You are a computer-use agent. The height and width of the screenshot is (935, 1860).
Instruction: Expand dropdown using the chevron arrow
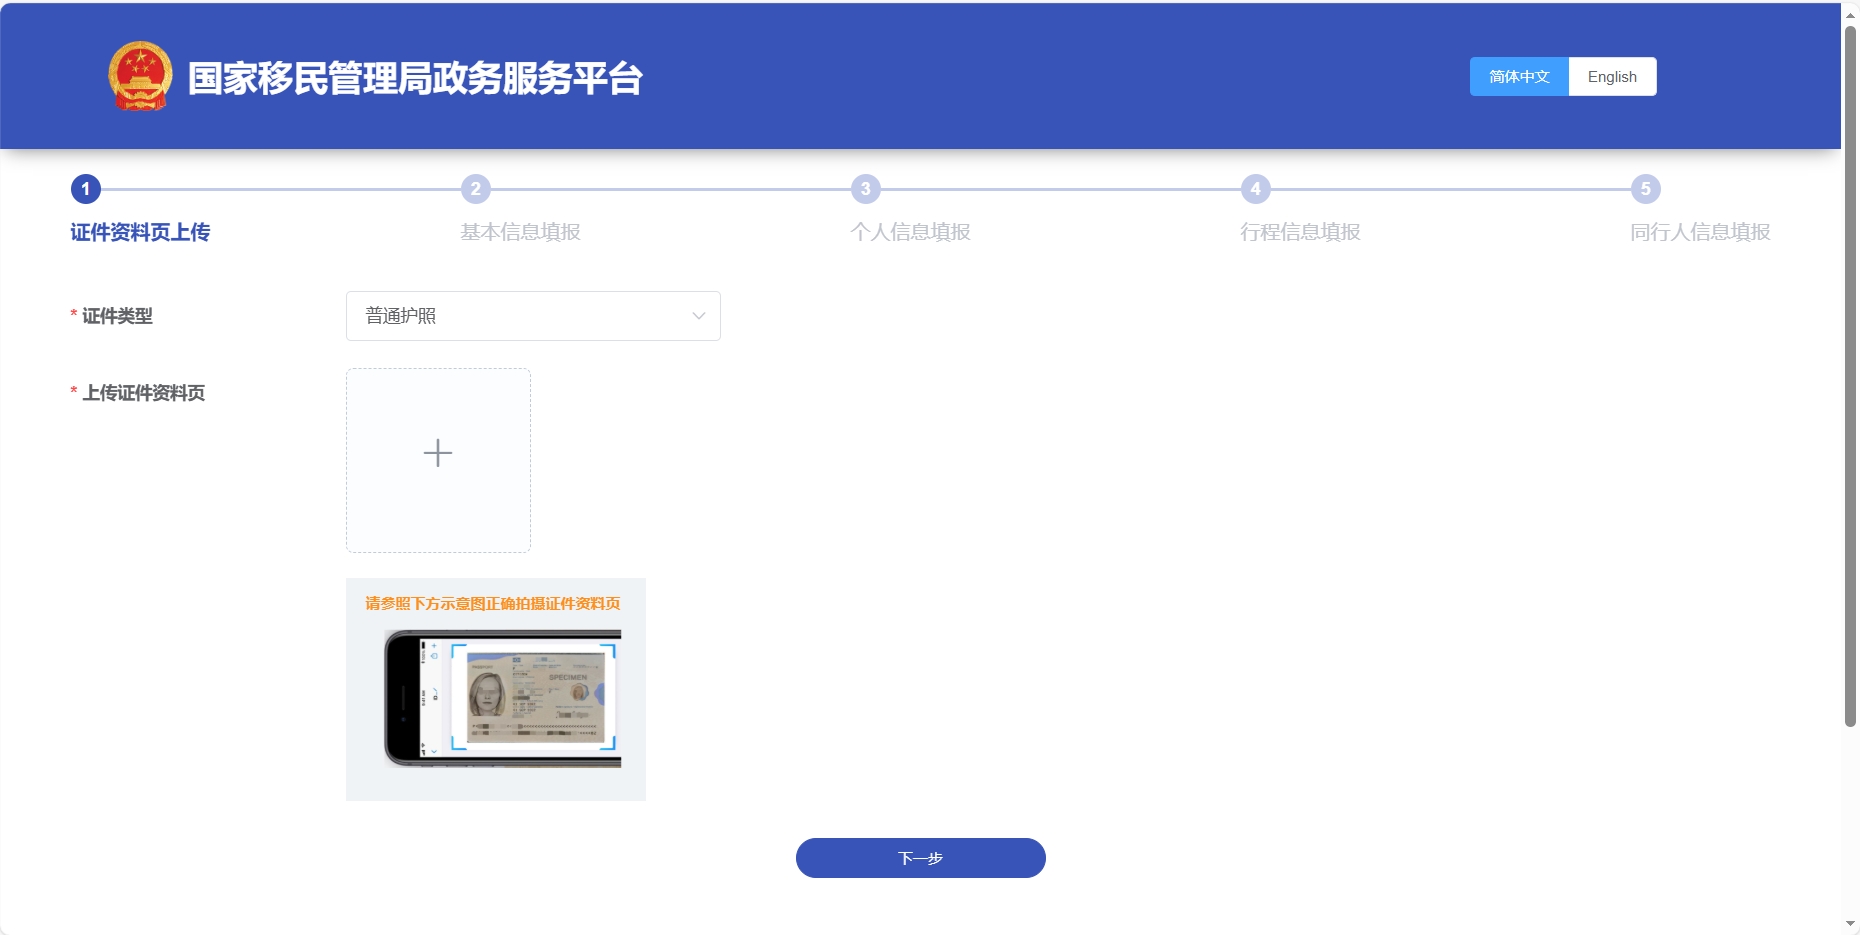(x=699, y=316)
